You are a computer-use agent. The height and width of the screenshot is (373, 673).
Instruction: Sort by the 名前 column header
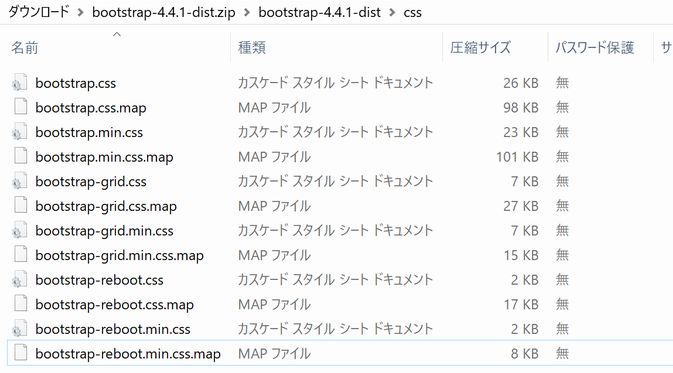[x=24, y=48]
